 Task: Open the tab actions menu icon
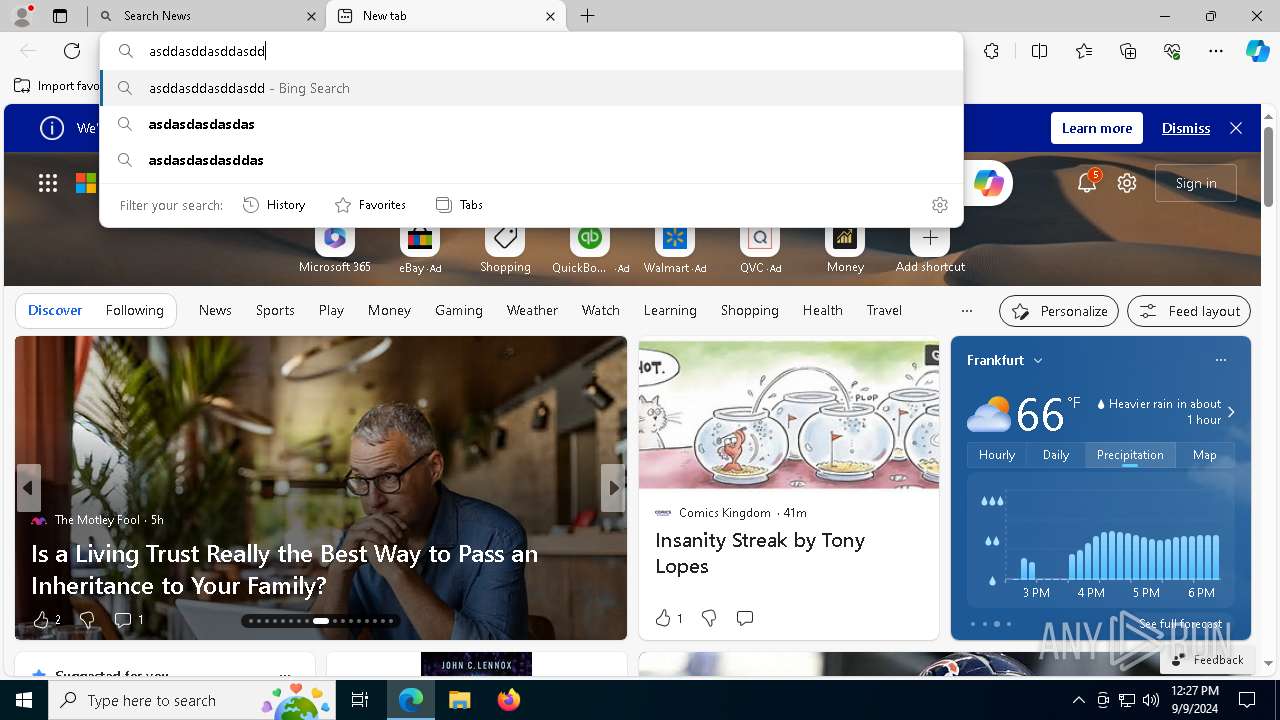(x=60, y=16)
